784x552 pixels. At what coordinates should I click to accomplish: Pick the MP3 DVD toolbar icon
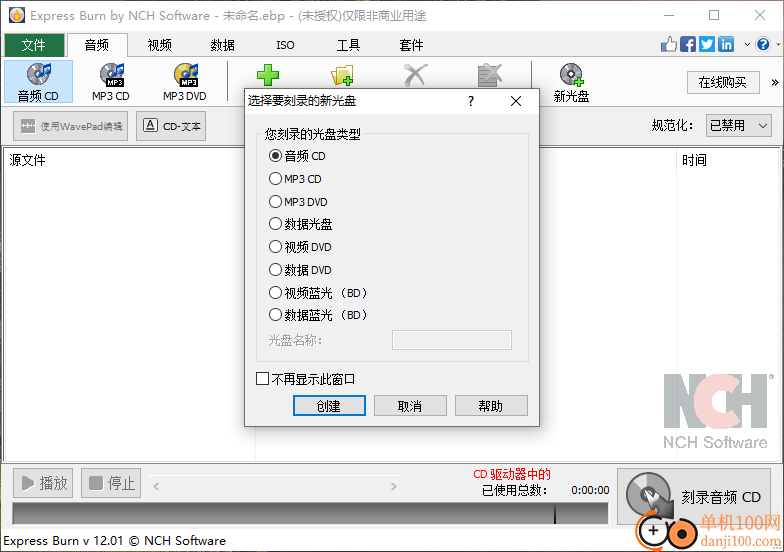(x=185, y=82)
